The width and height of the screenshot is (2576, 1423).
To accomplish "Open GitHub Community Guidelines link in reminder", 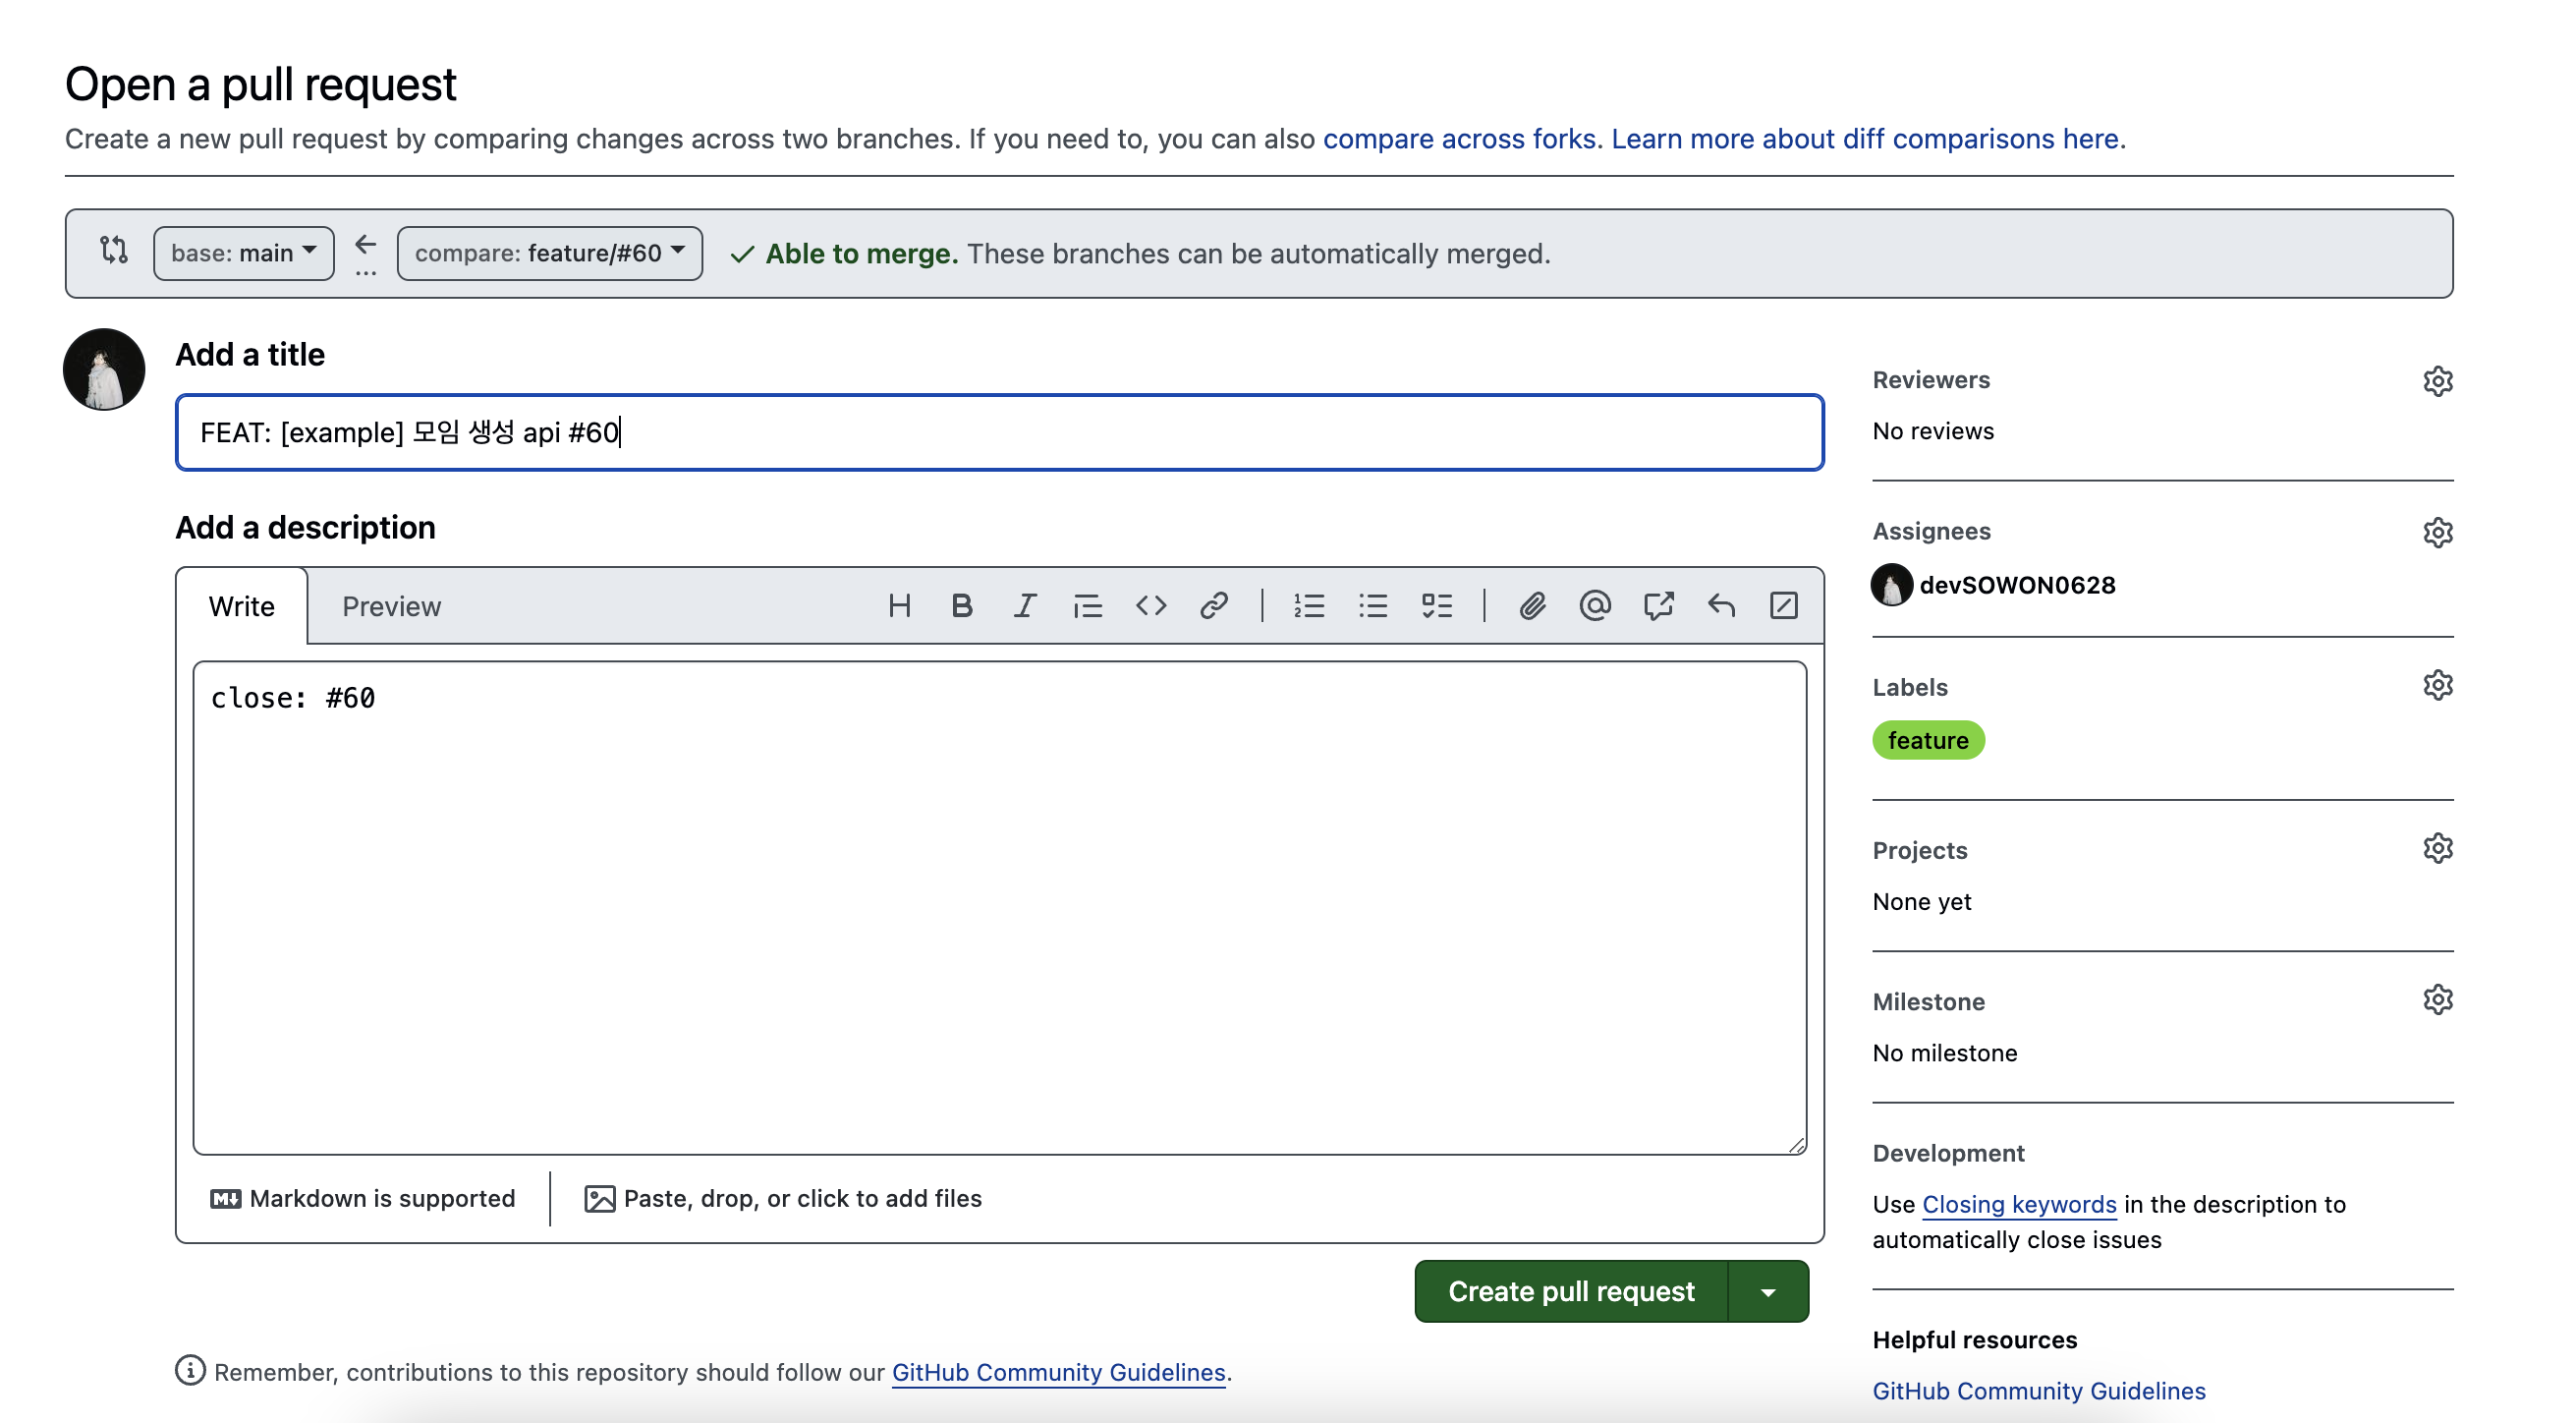I will point(1058,1372).
